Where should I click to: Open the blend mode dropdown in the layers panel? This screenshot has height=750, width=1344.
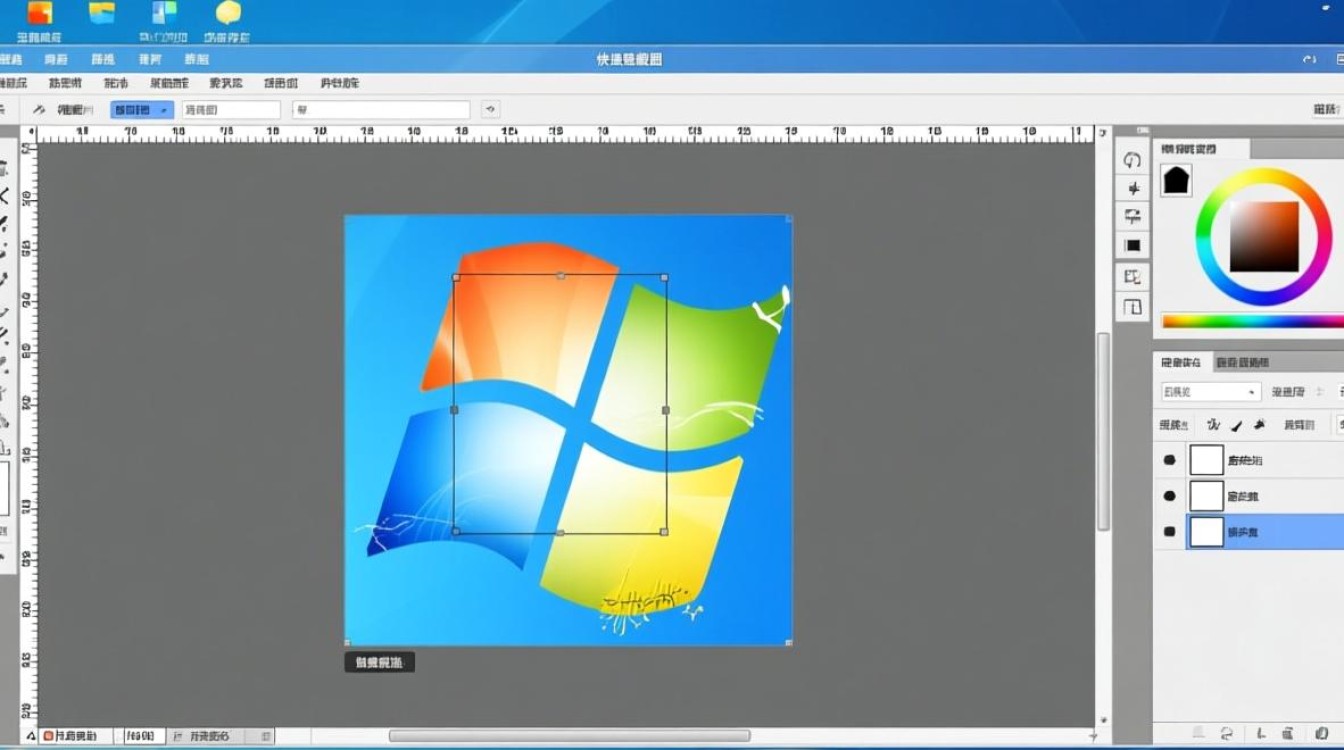tap(1210, 391)
